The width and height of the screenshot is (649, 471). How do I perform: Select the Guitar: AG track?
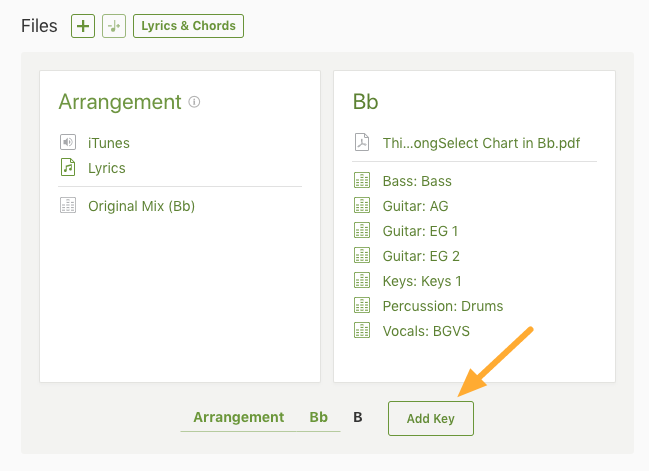pos(416,206)
